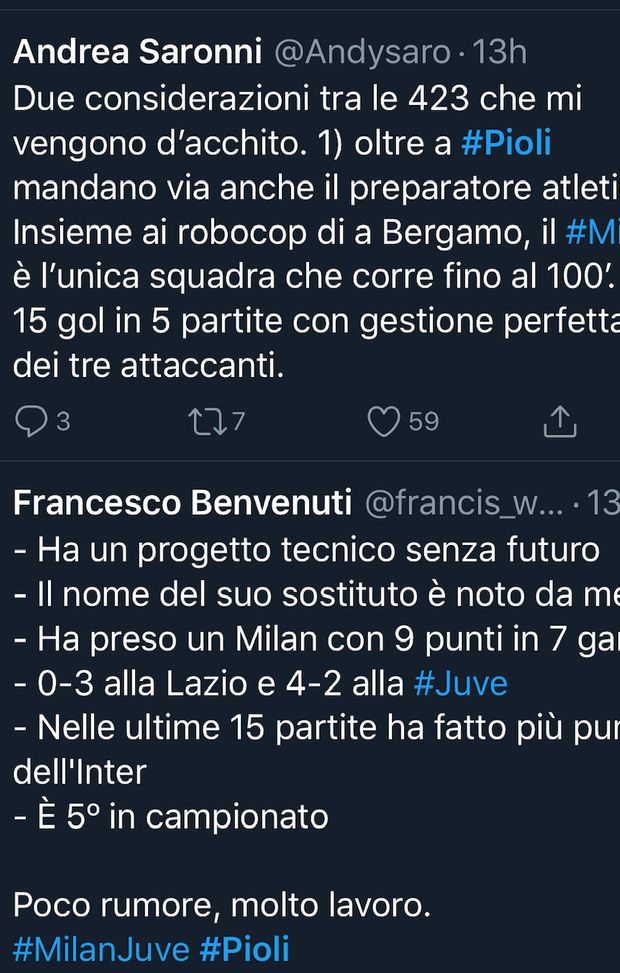This screenshot has height=973, width=620.
Task: Tap the reply count 3
Action: click(x=63, y=422)
